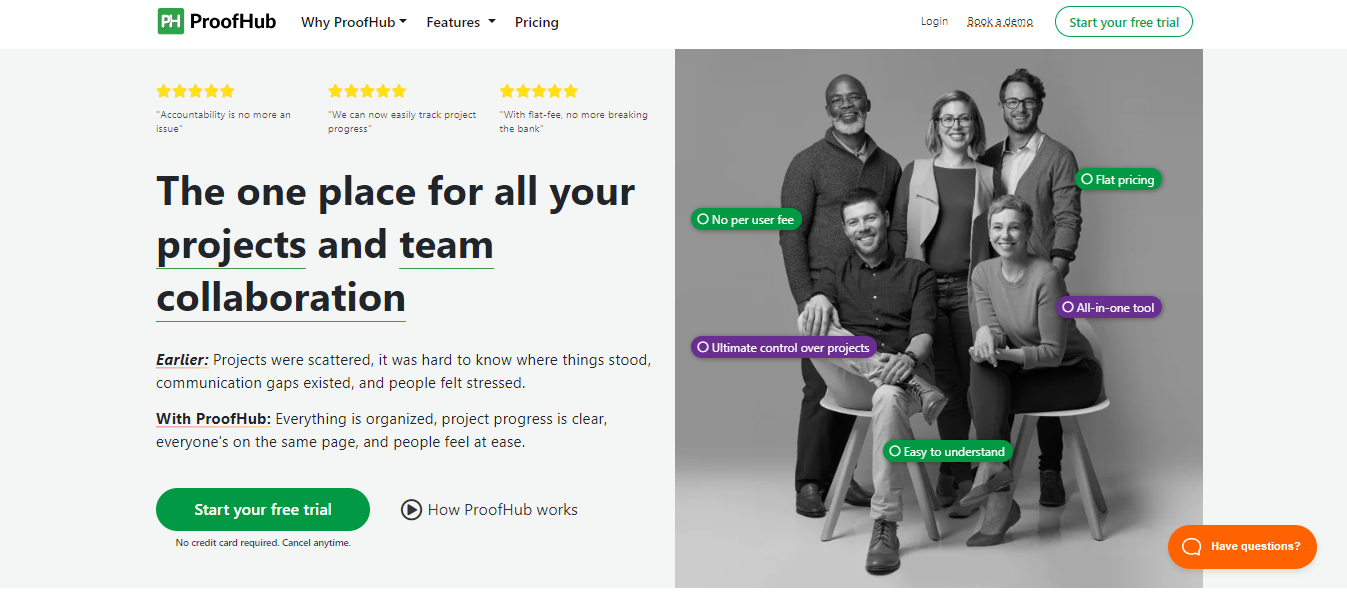Image resolution: width=1347 pixels, height=595 pixels.
Task: Click "We can now easily track project progress" quote
Action: (x=402, y=121)
